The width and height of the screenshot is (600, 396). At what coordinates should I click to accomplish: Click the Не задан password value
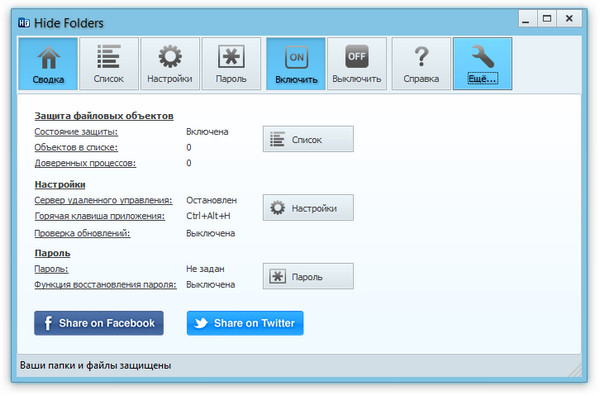coord(205,269)
